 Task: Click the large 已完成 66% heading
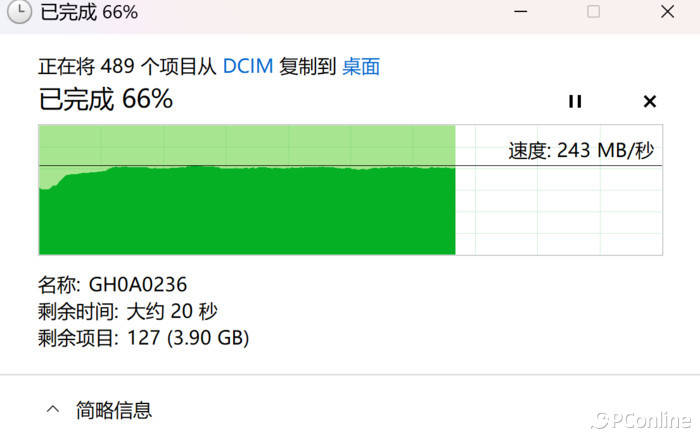pyautogui.click(x=106, y=99)
